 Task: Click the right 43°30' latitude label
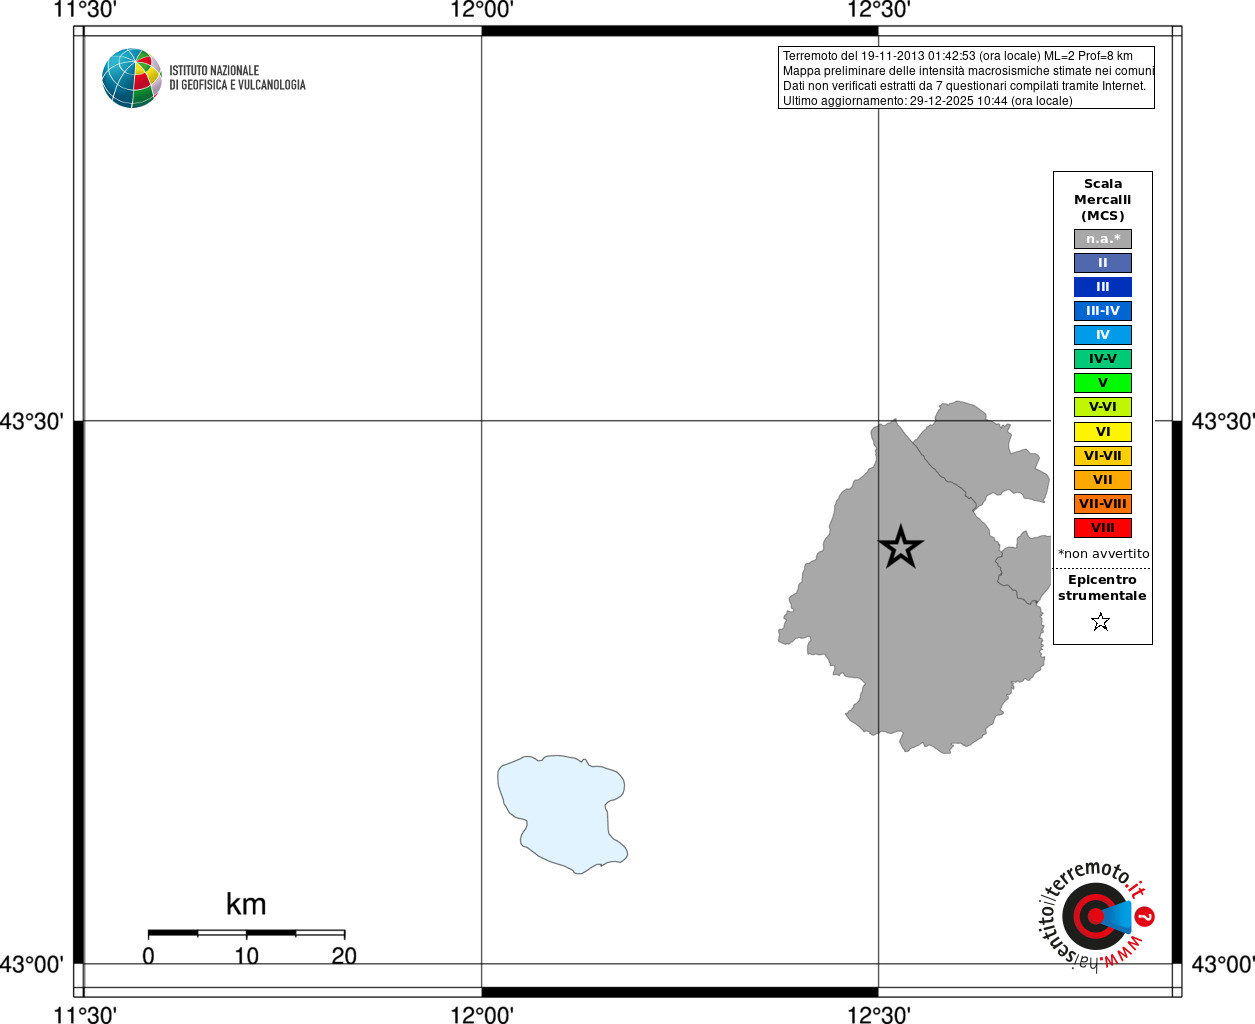point(1223,421)
